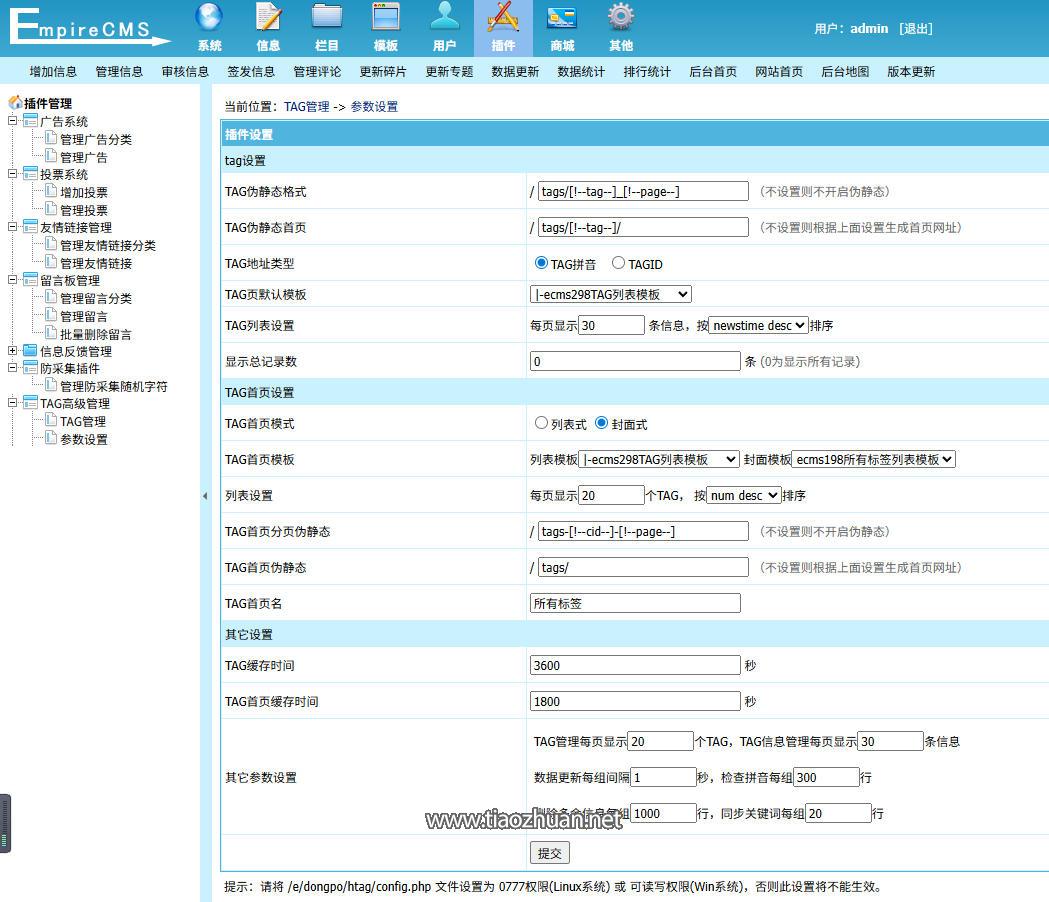
Task: Open the 封面模板 dropdown
Action: [x=874, y=459]
